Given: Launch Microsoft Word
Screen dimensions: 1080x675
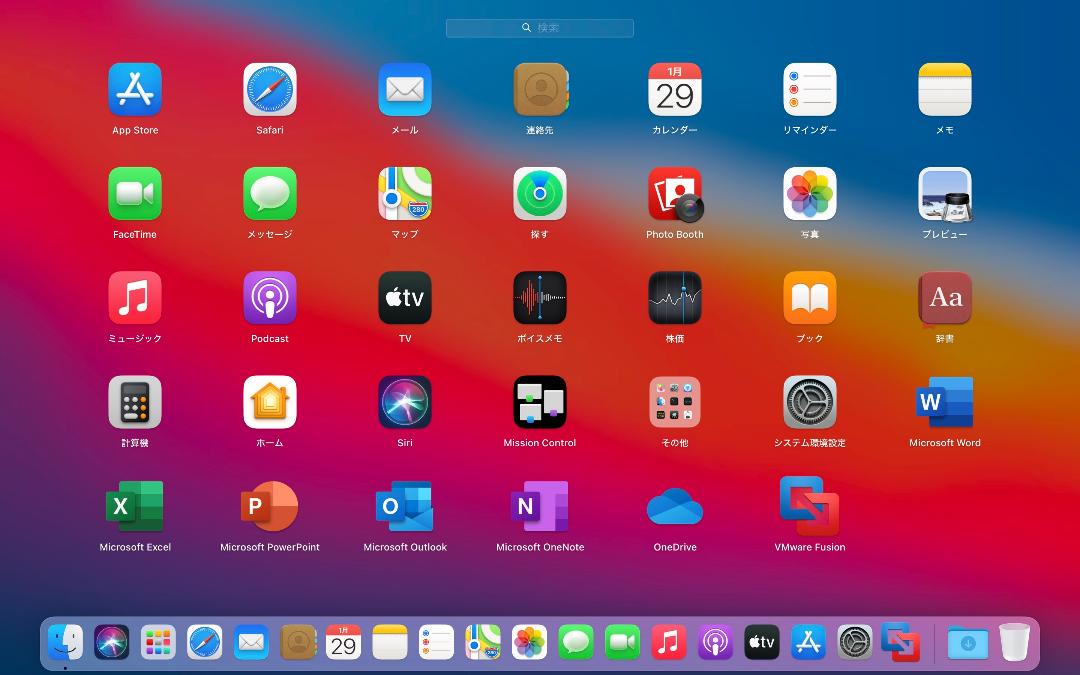Looking at the screenshot, I should [x=945, y=402].
